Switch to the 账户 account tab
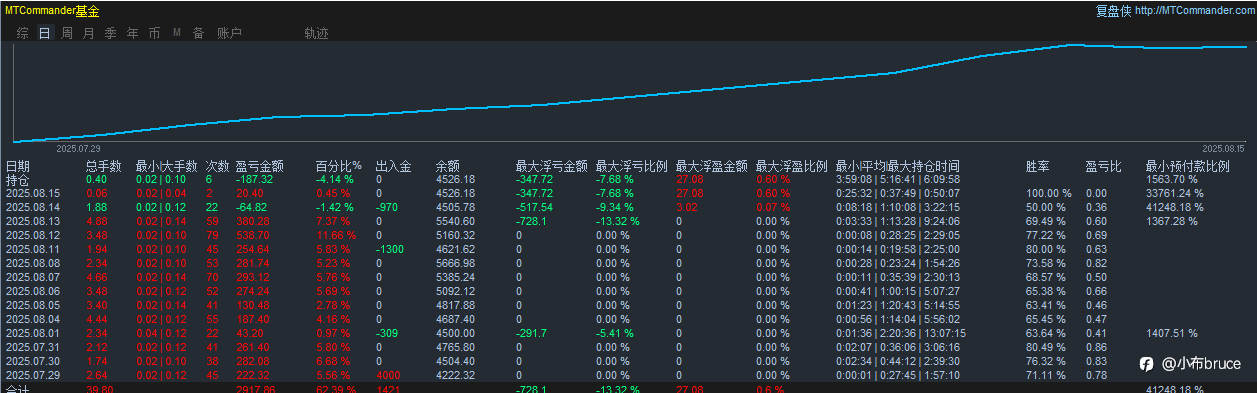This screenshot has width=1257, height=393. tap(229, 33)
